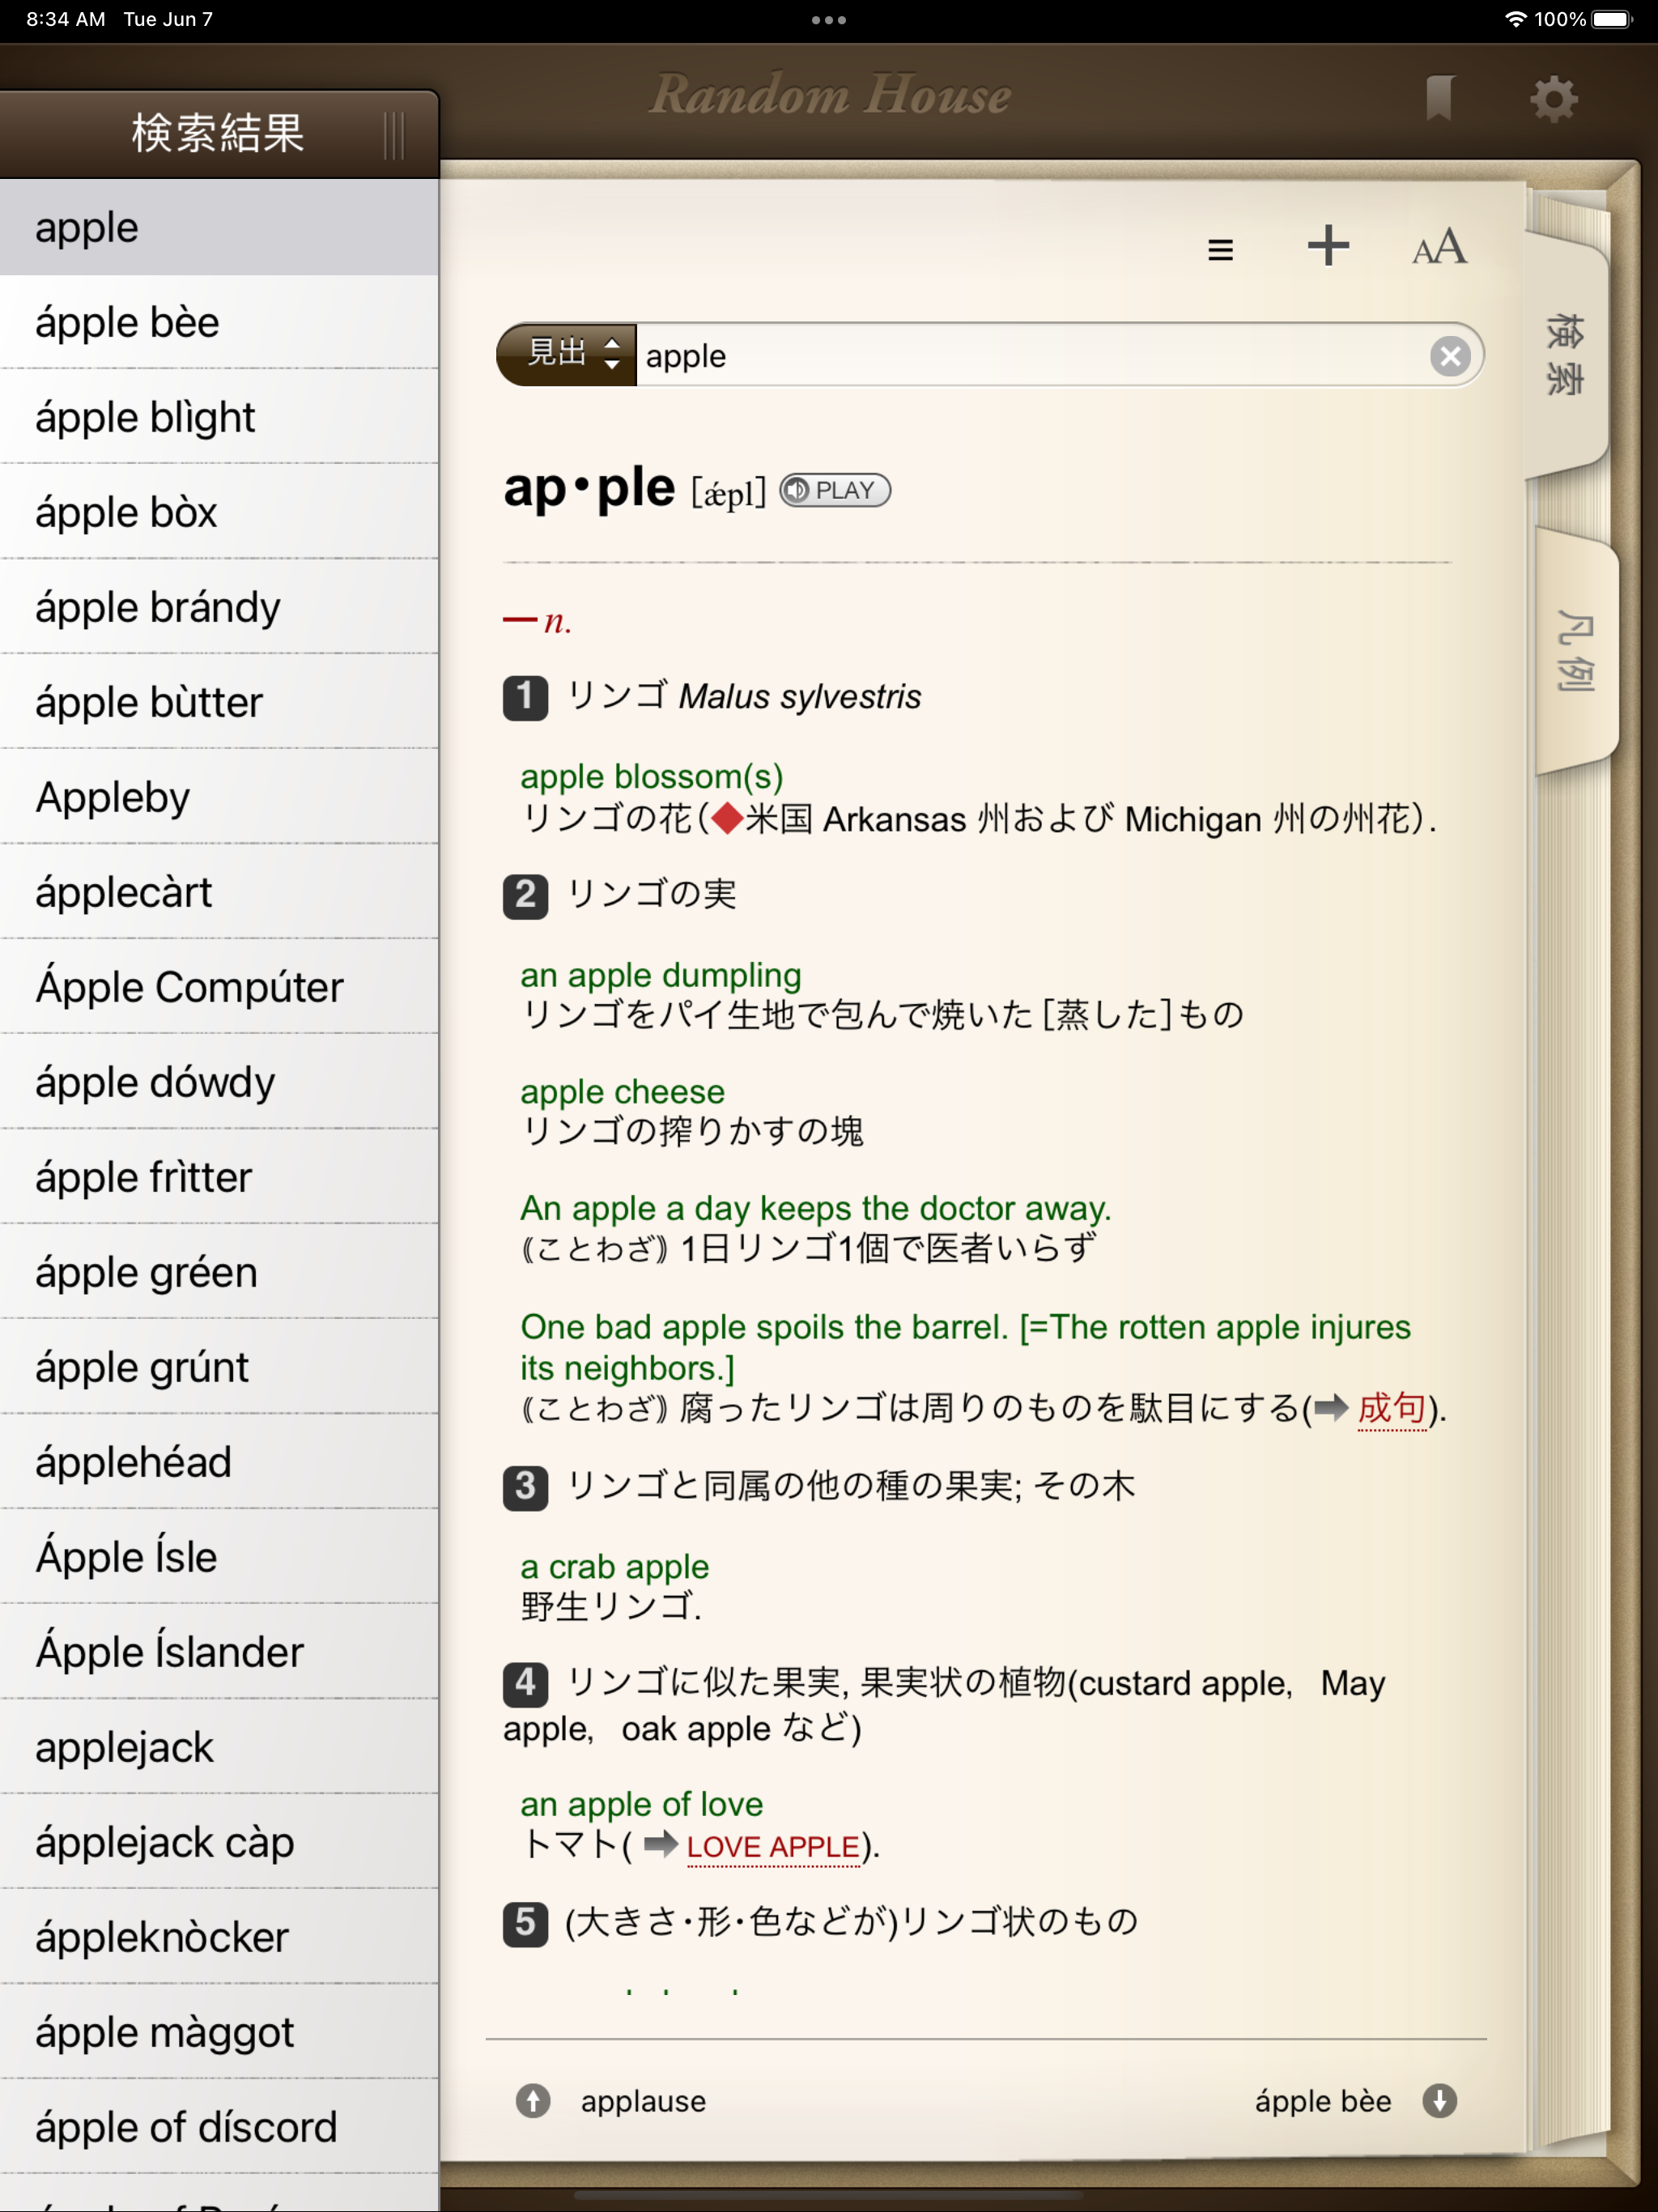The width and height of the screenshot is (1658, 2212).
Task: Open the settings gear
Action: pyautogui.click(x=1551, y=98)
